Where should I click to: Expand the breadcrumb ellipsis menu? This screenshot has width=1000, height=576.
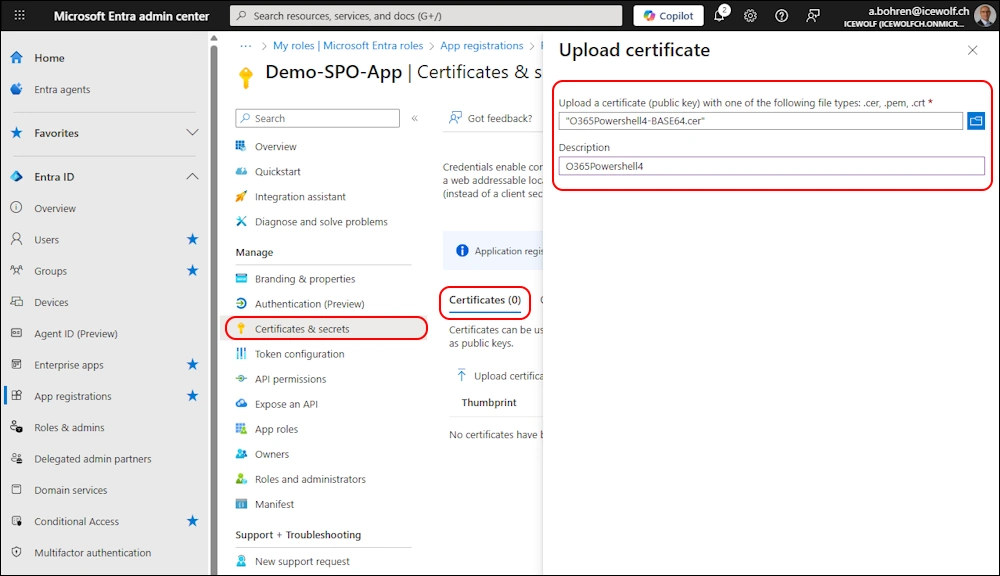(246, 46)
